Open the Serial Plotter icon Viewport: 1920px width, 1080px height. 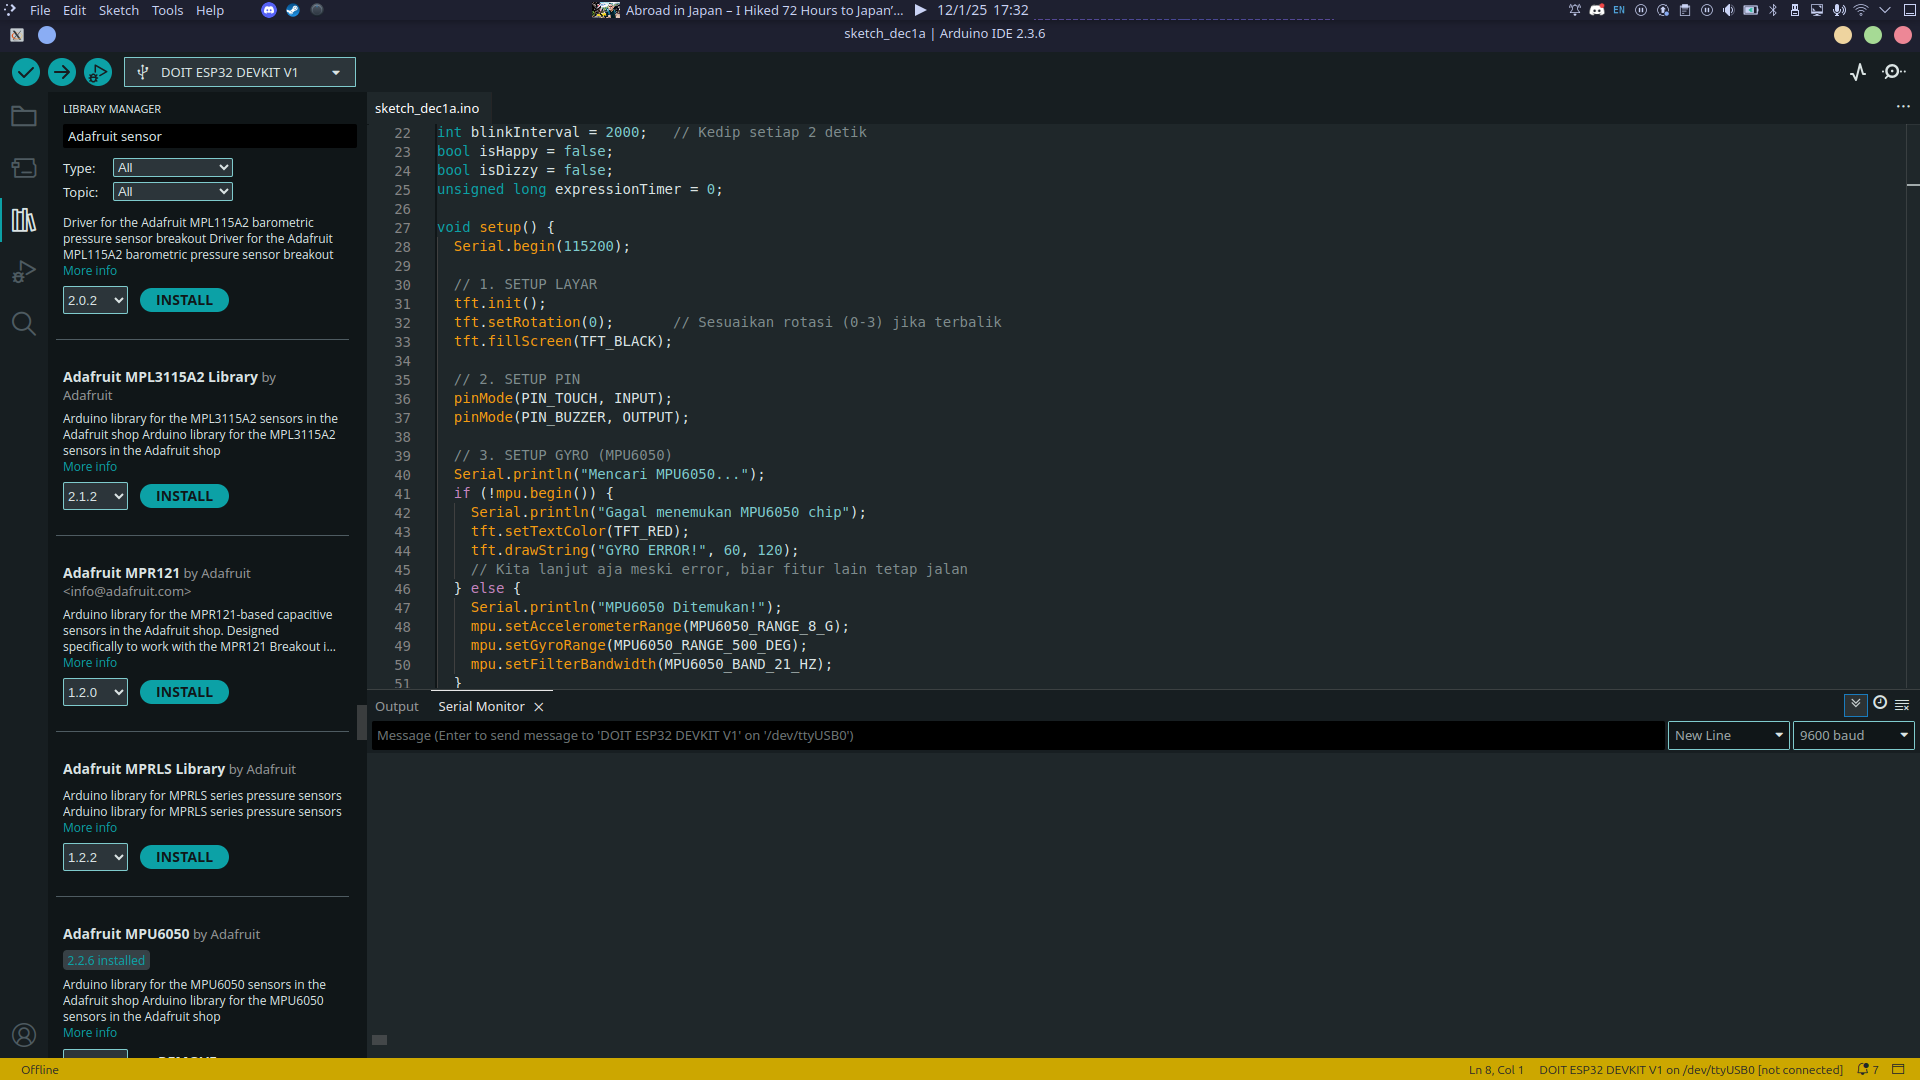point(1858,72)
